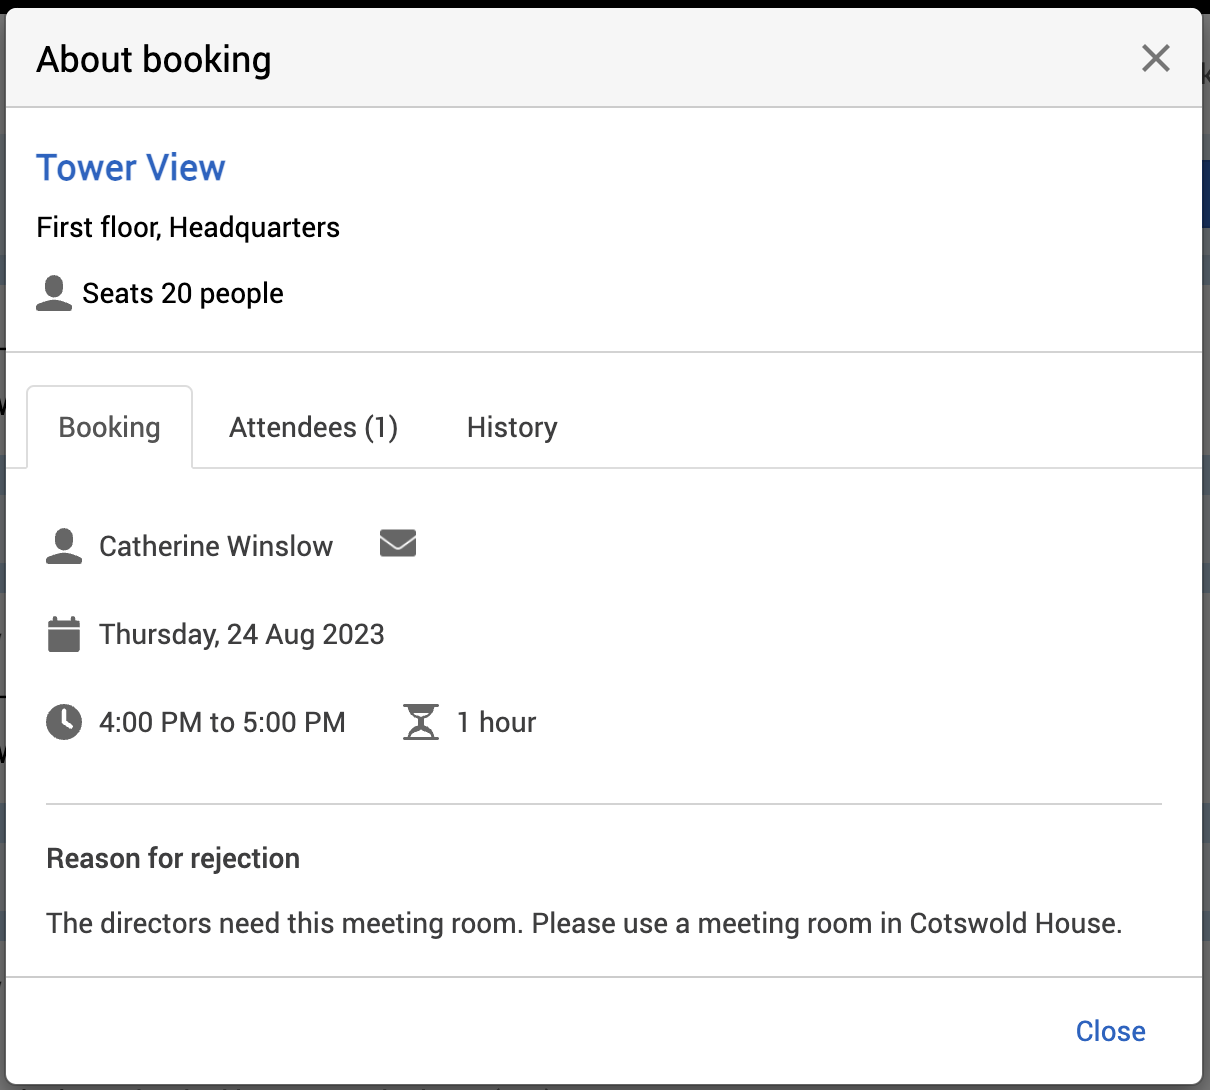1210x1090 pixels.
Task: Click the person icon beside Catherine Winslow
Action: 64,546
